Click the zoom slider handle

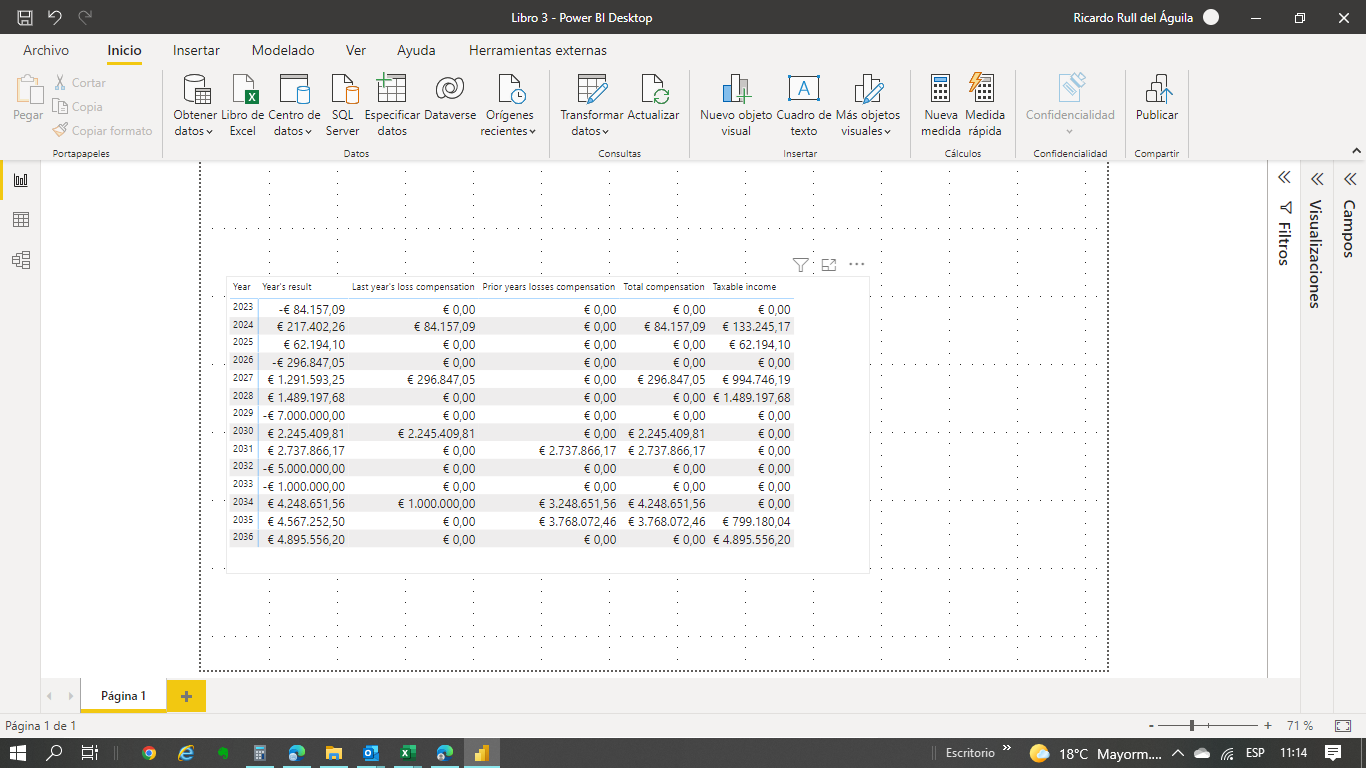(x=1192, y=726)
